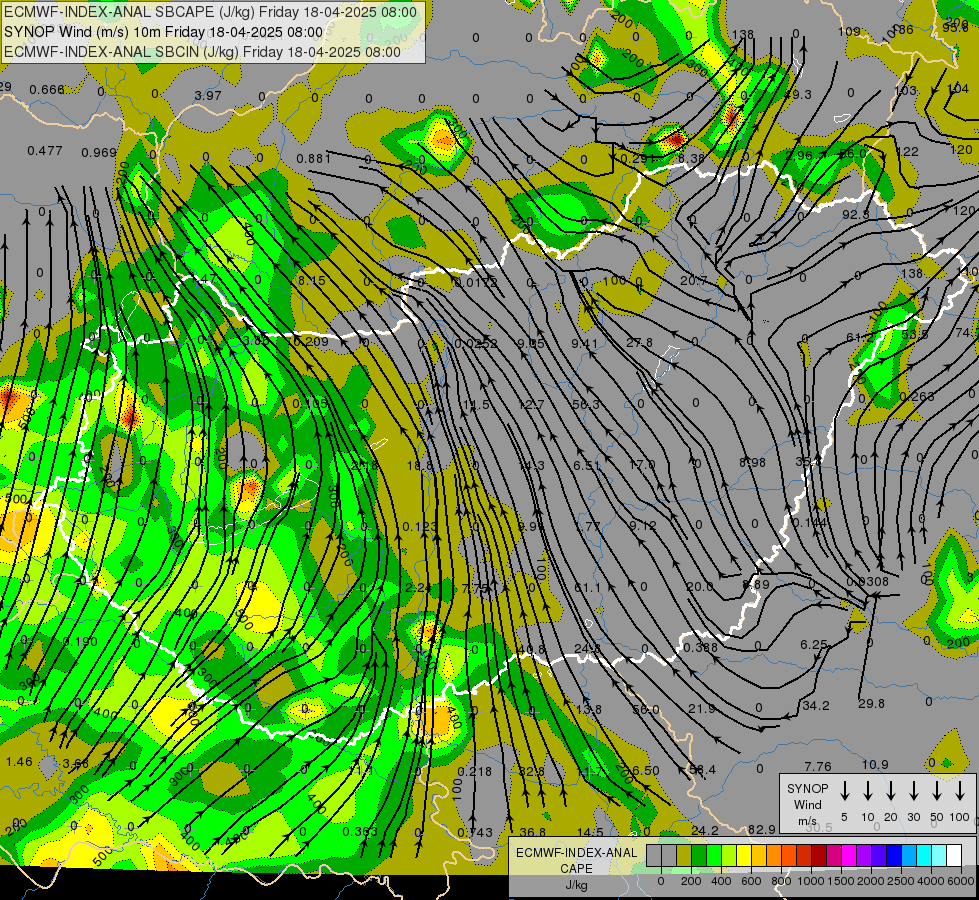Click the map value 6.25
979x900 pixels.
point(814,645)
